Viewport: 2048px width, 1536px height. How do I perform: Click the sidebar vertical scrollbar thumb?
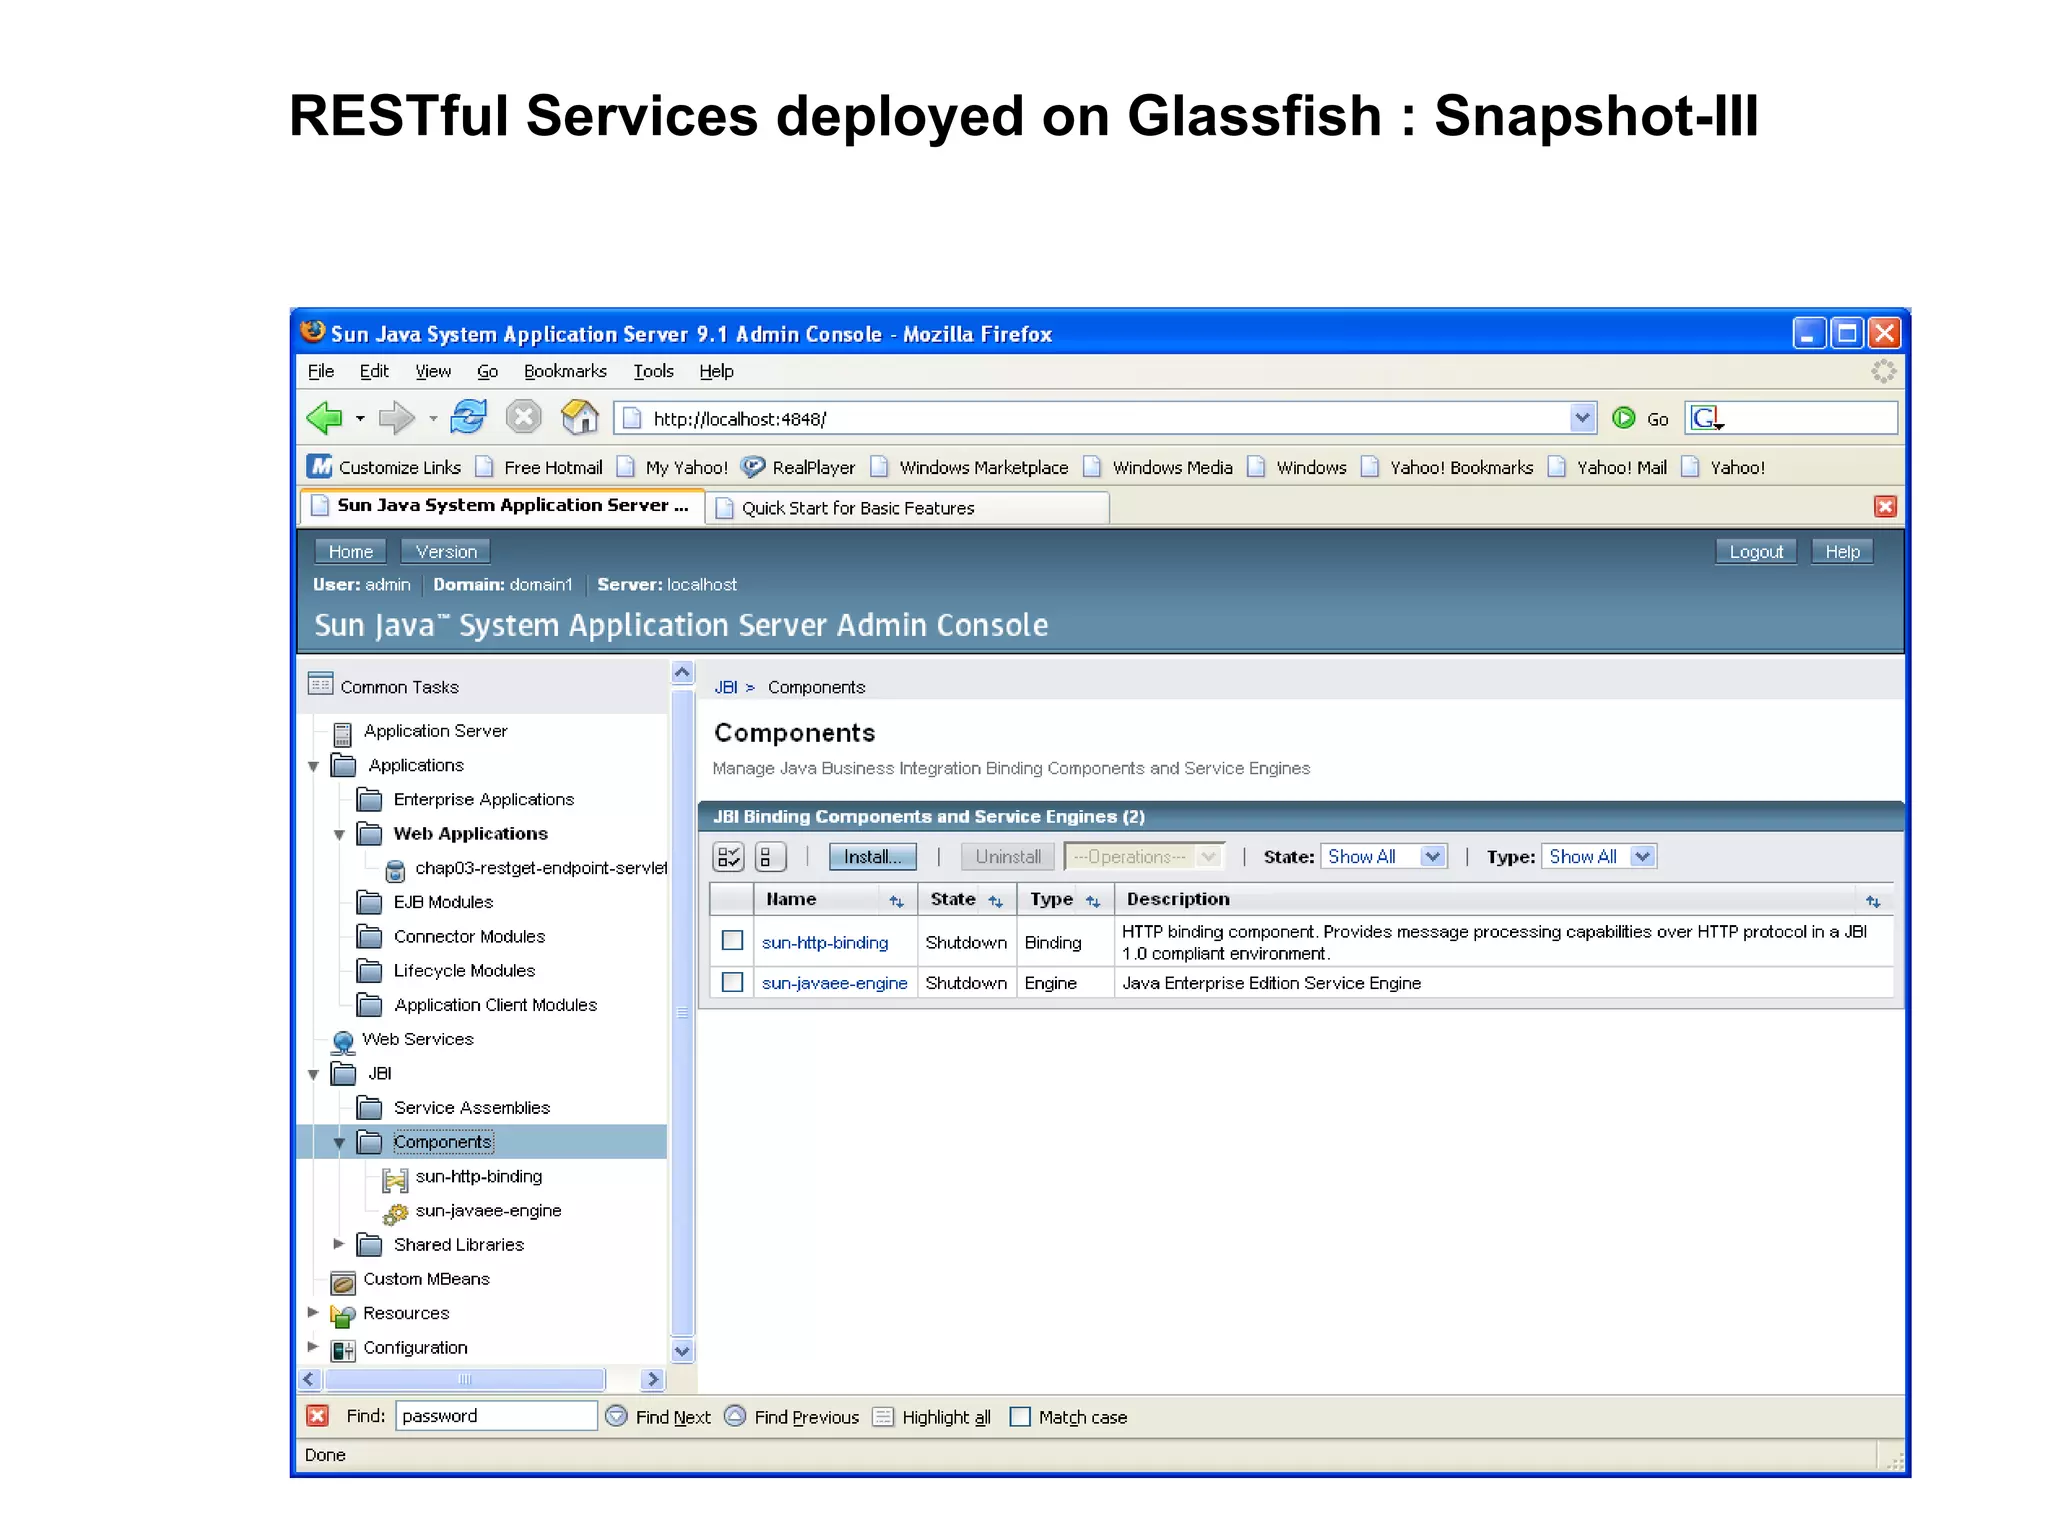[x=682, y=1012]
